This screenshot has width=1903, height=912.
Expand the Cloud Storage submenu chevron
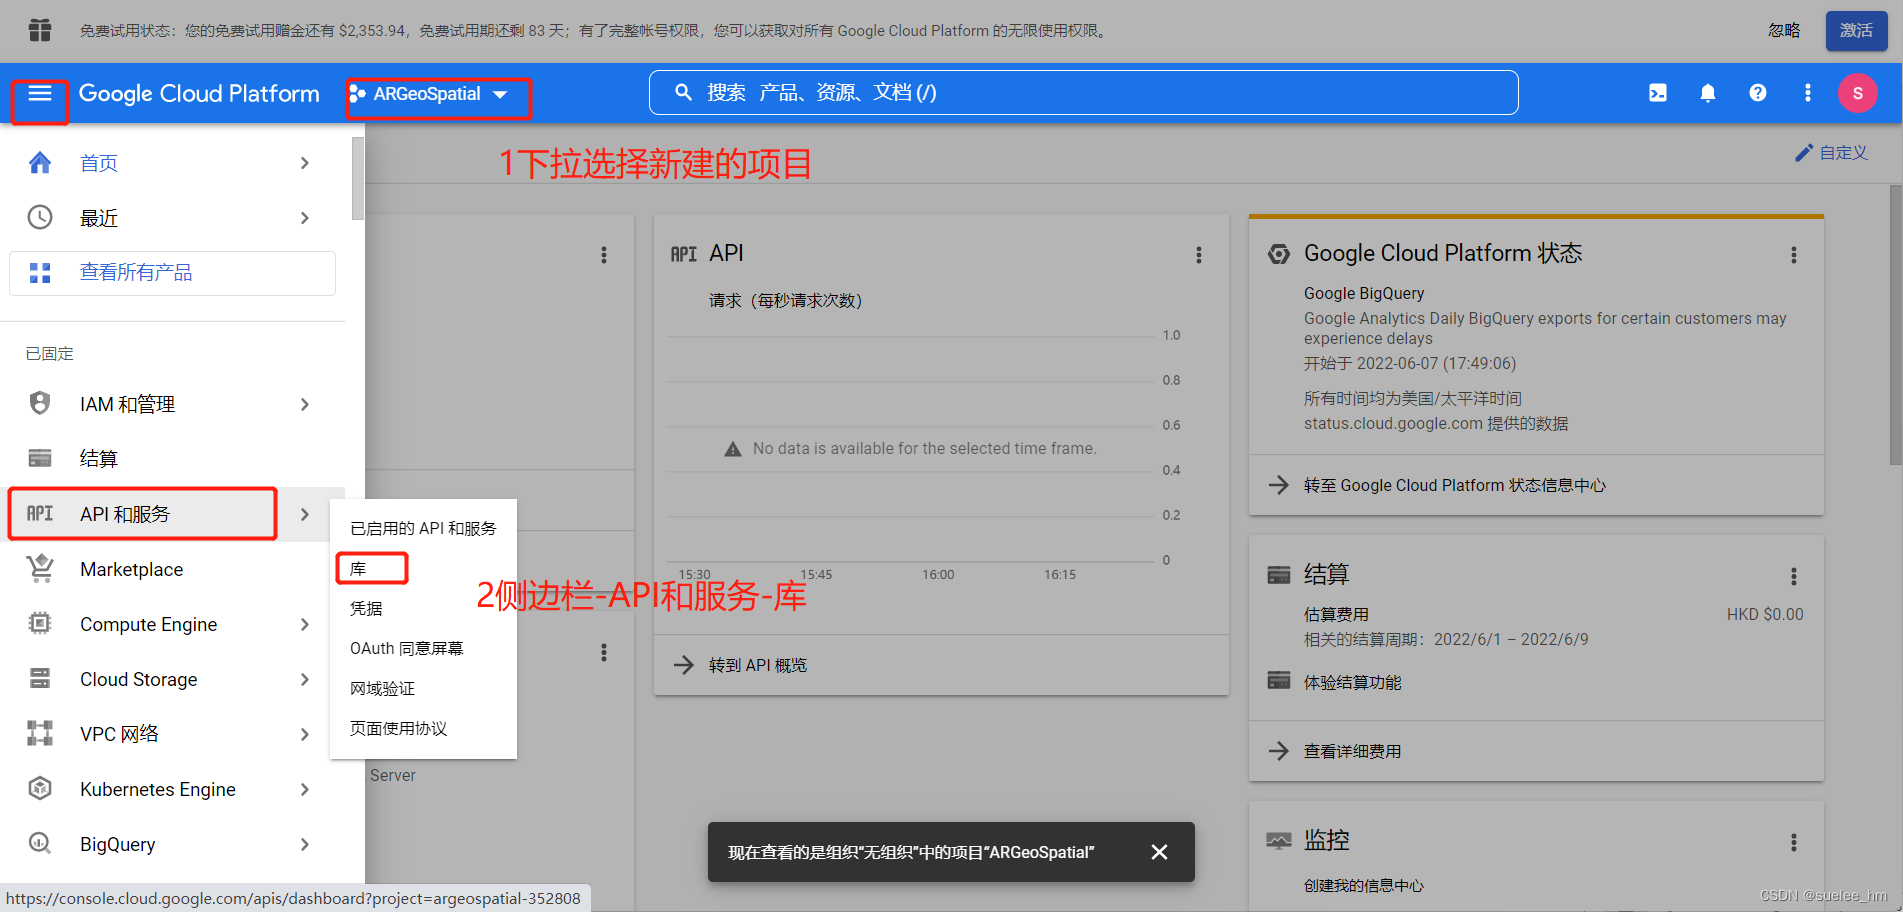[x=305, y=679]
